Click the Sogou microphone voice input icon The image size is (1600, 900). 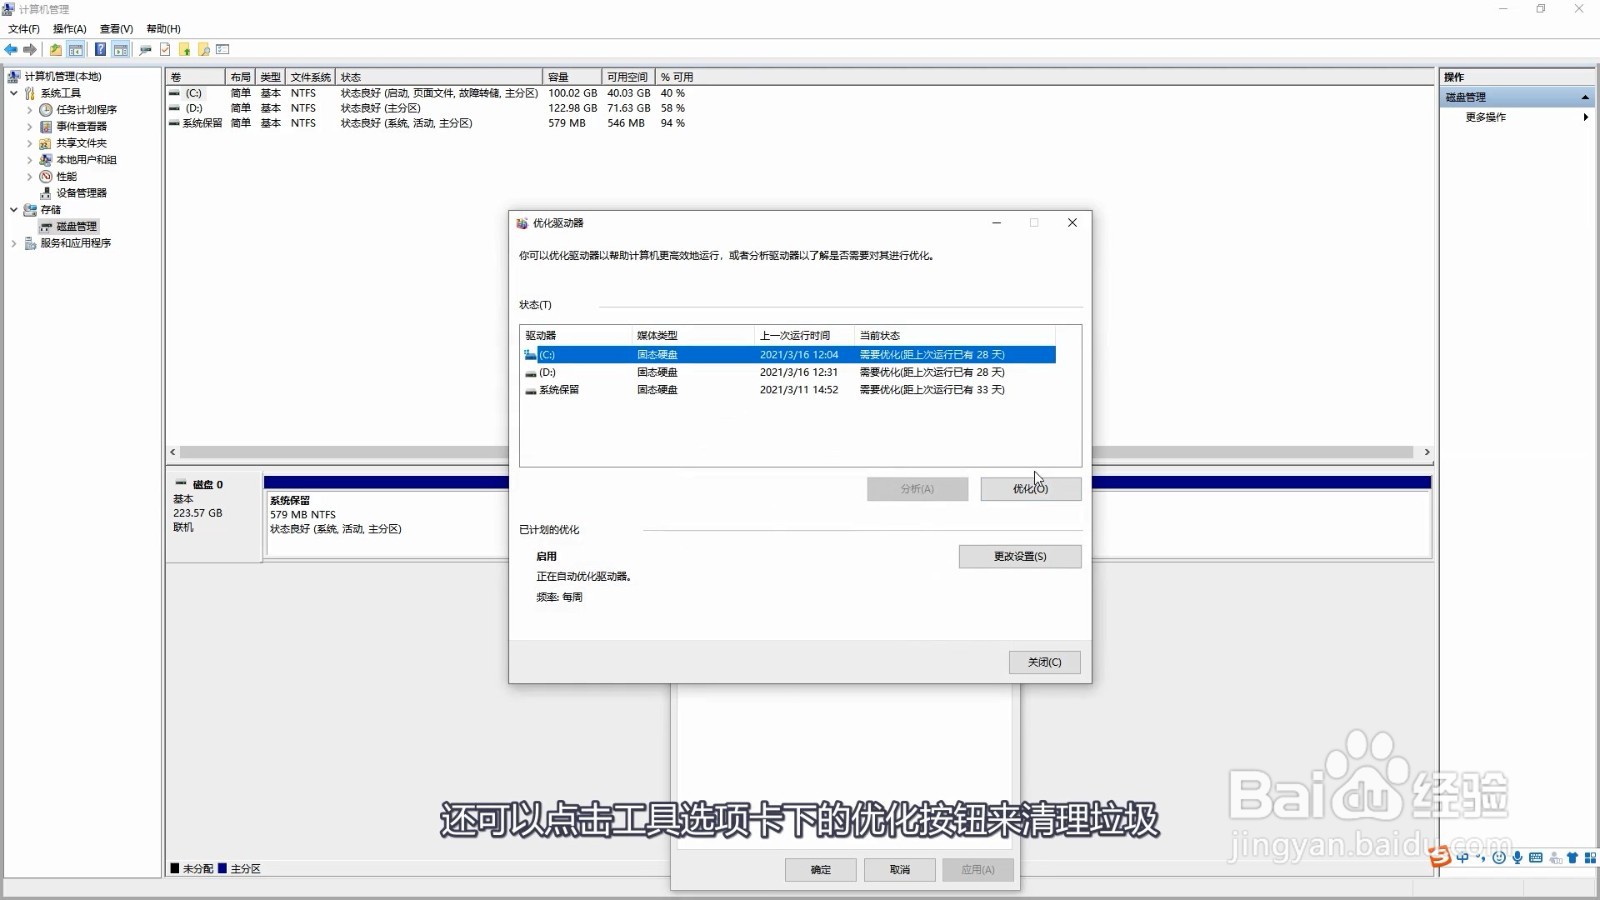[1518, 857]
